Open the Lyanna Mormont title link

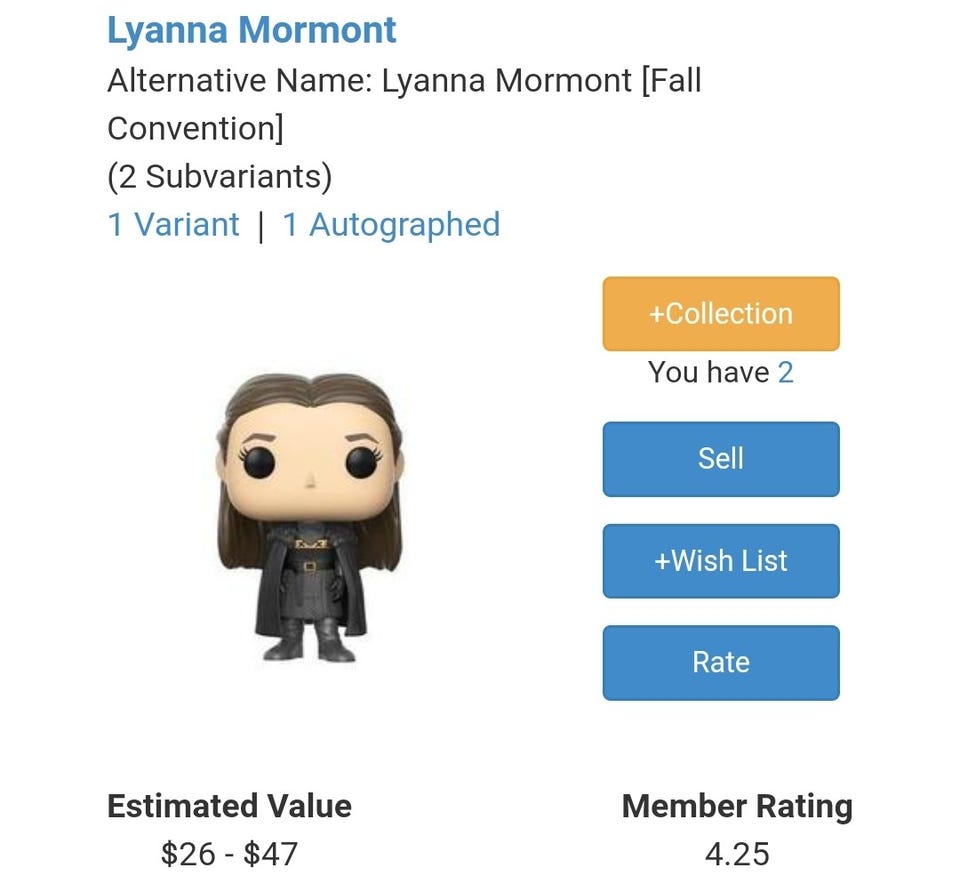pyautogui.click(x=251, y=30)
